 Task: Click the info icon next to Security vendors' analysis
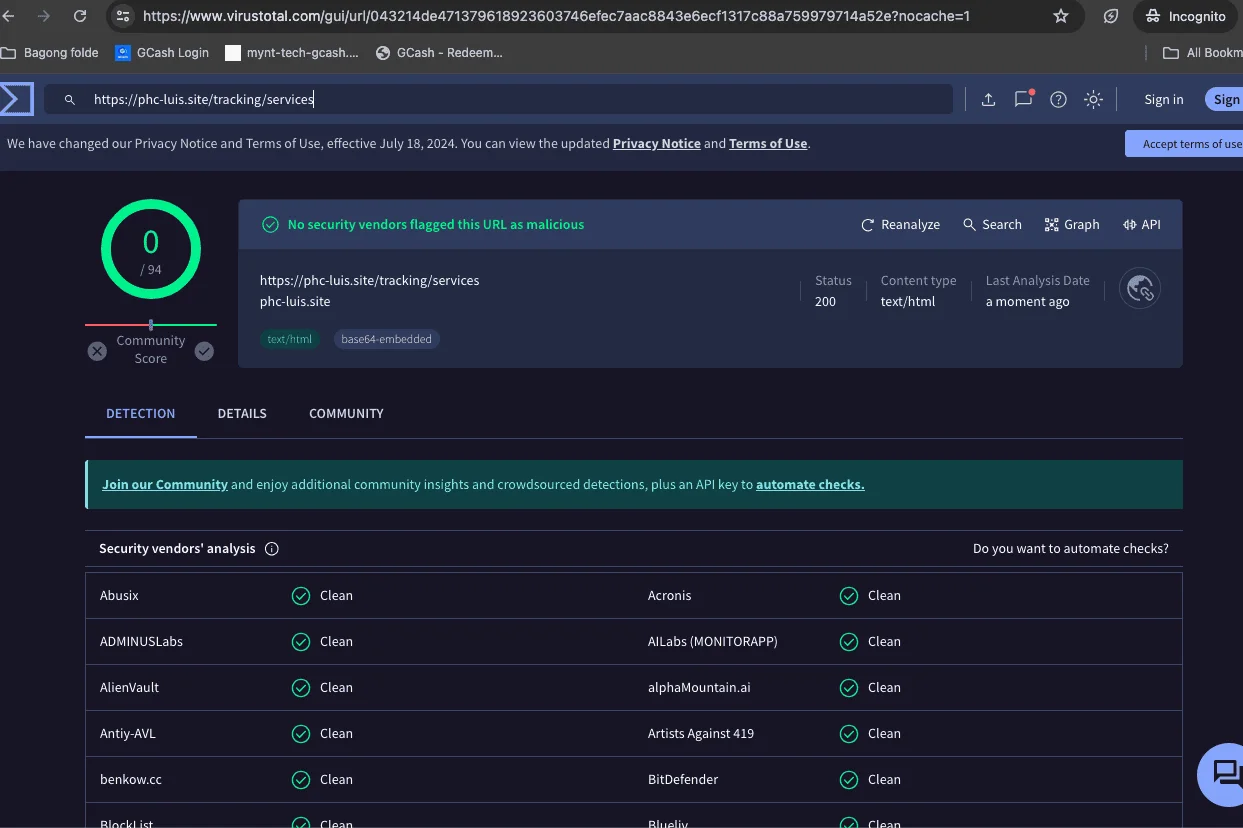[272, 549]
